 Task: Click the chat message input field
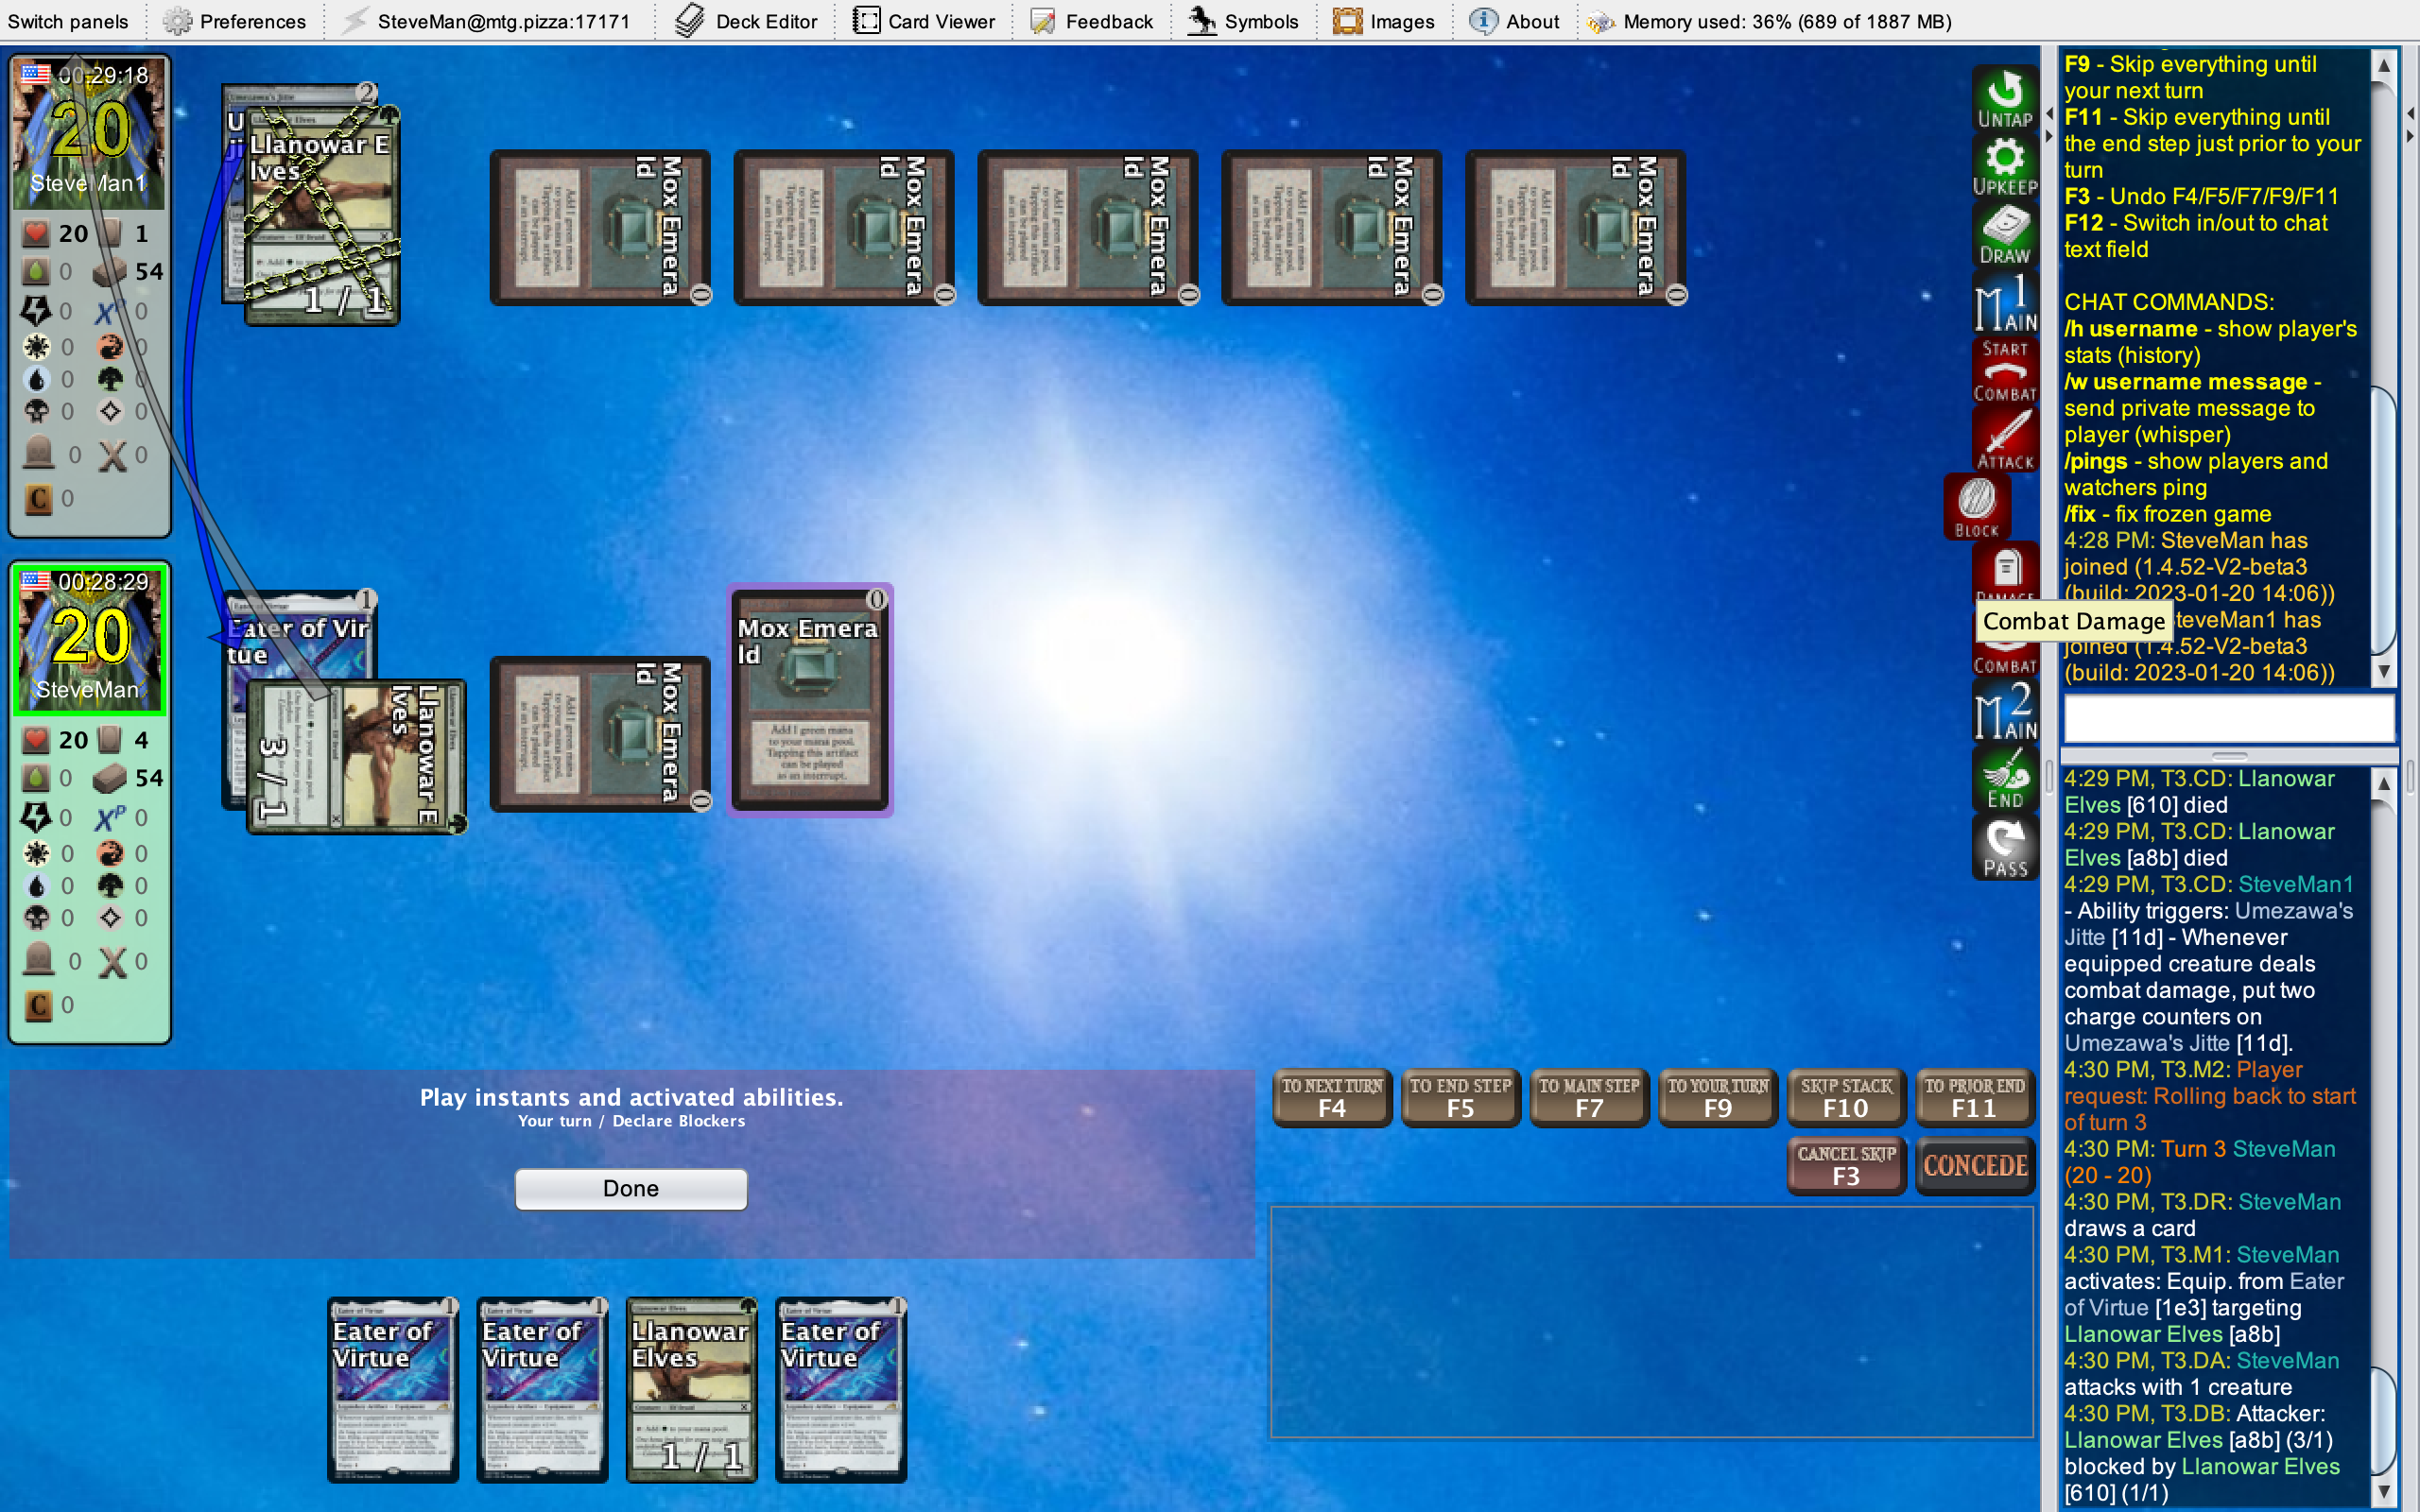(2228, 717)
